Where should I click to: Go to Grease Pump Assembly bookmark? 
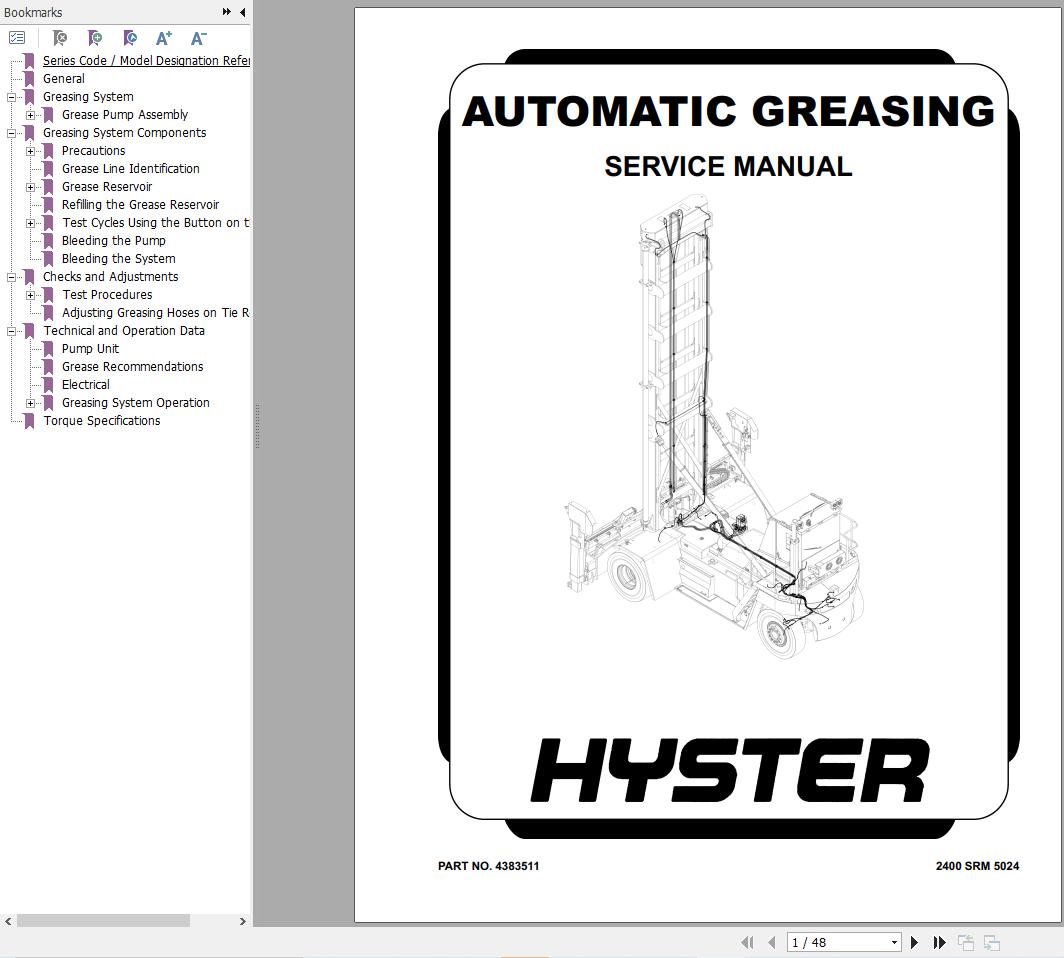[125, 115]
